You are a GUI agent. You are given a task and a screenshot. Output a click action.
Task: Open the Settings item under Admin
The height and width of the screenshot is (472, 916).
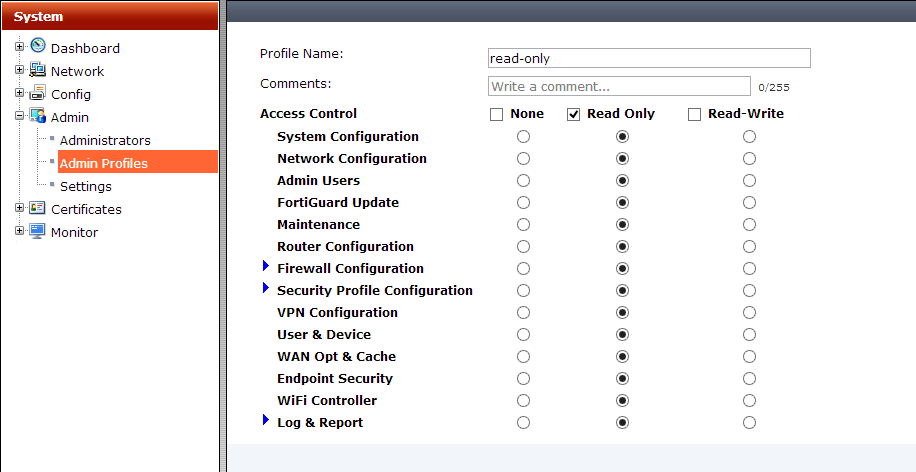86,186
